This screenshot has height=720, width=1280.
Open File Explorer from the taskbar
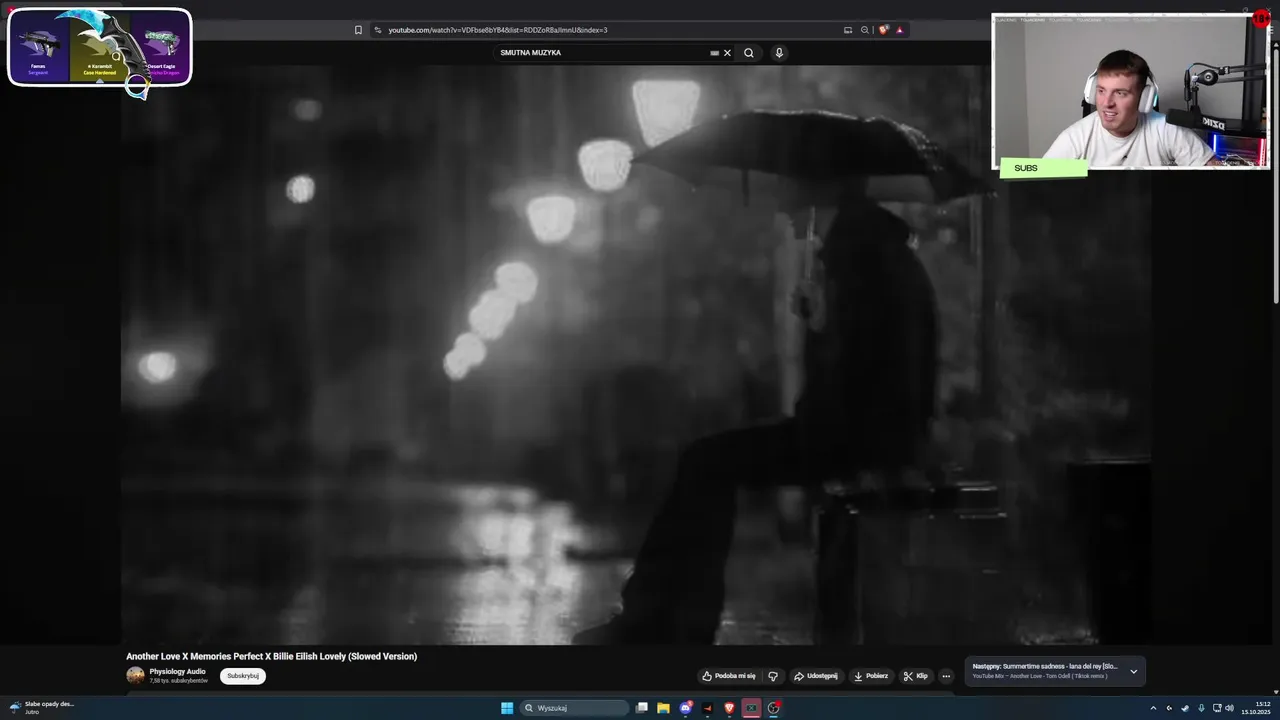(x=663, y=708)
